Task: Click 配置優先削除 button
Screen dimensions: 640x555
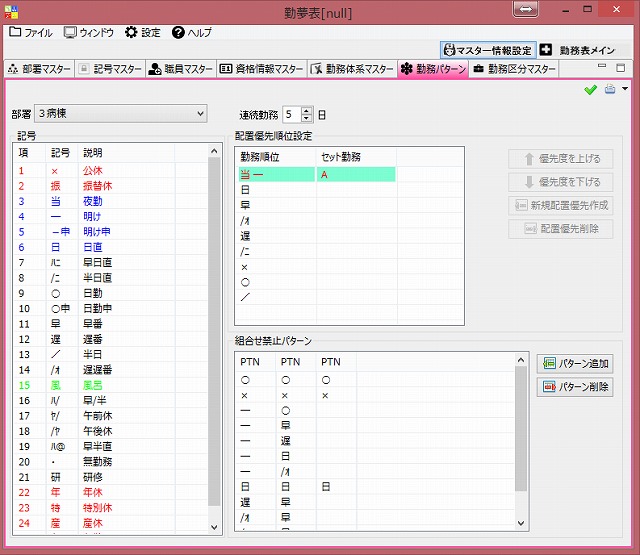Action: tap(561, 229)
